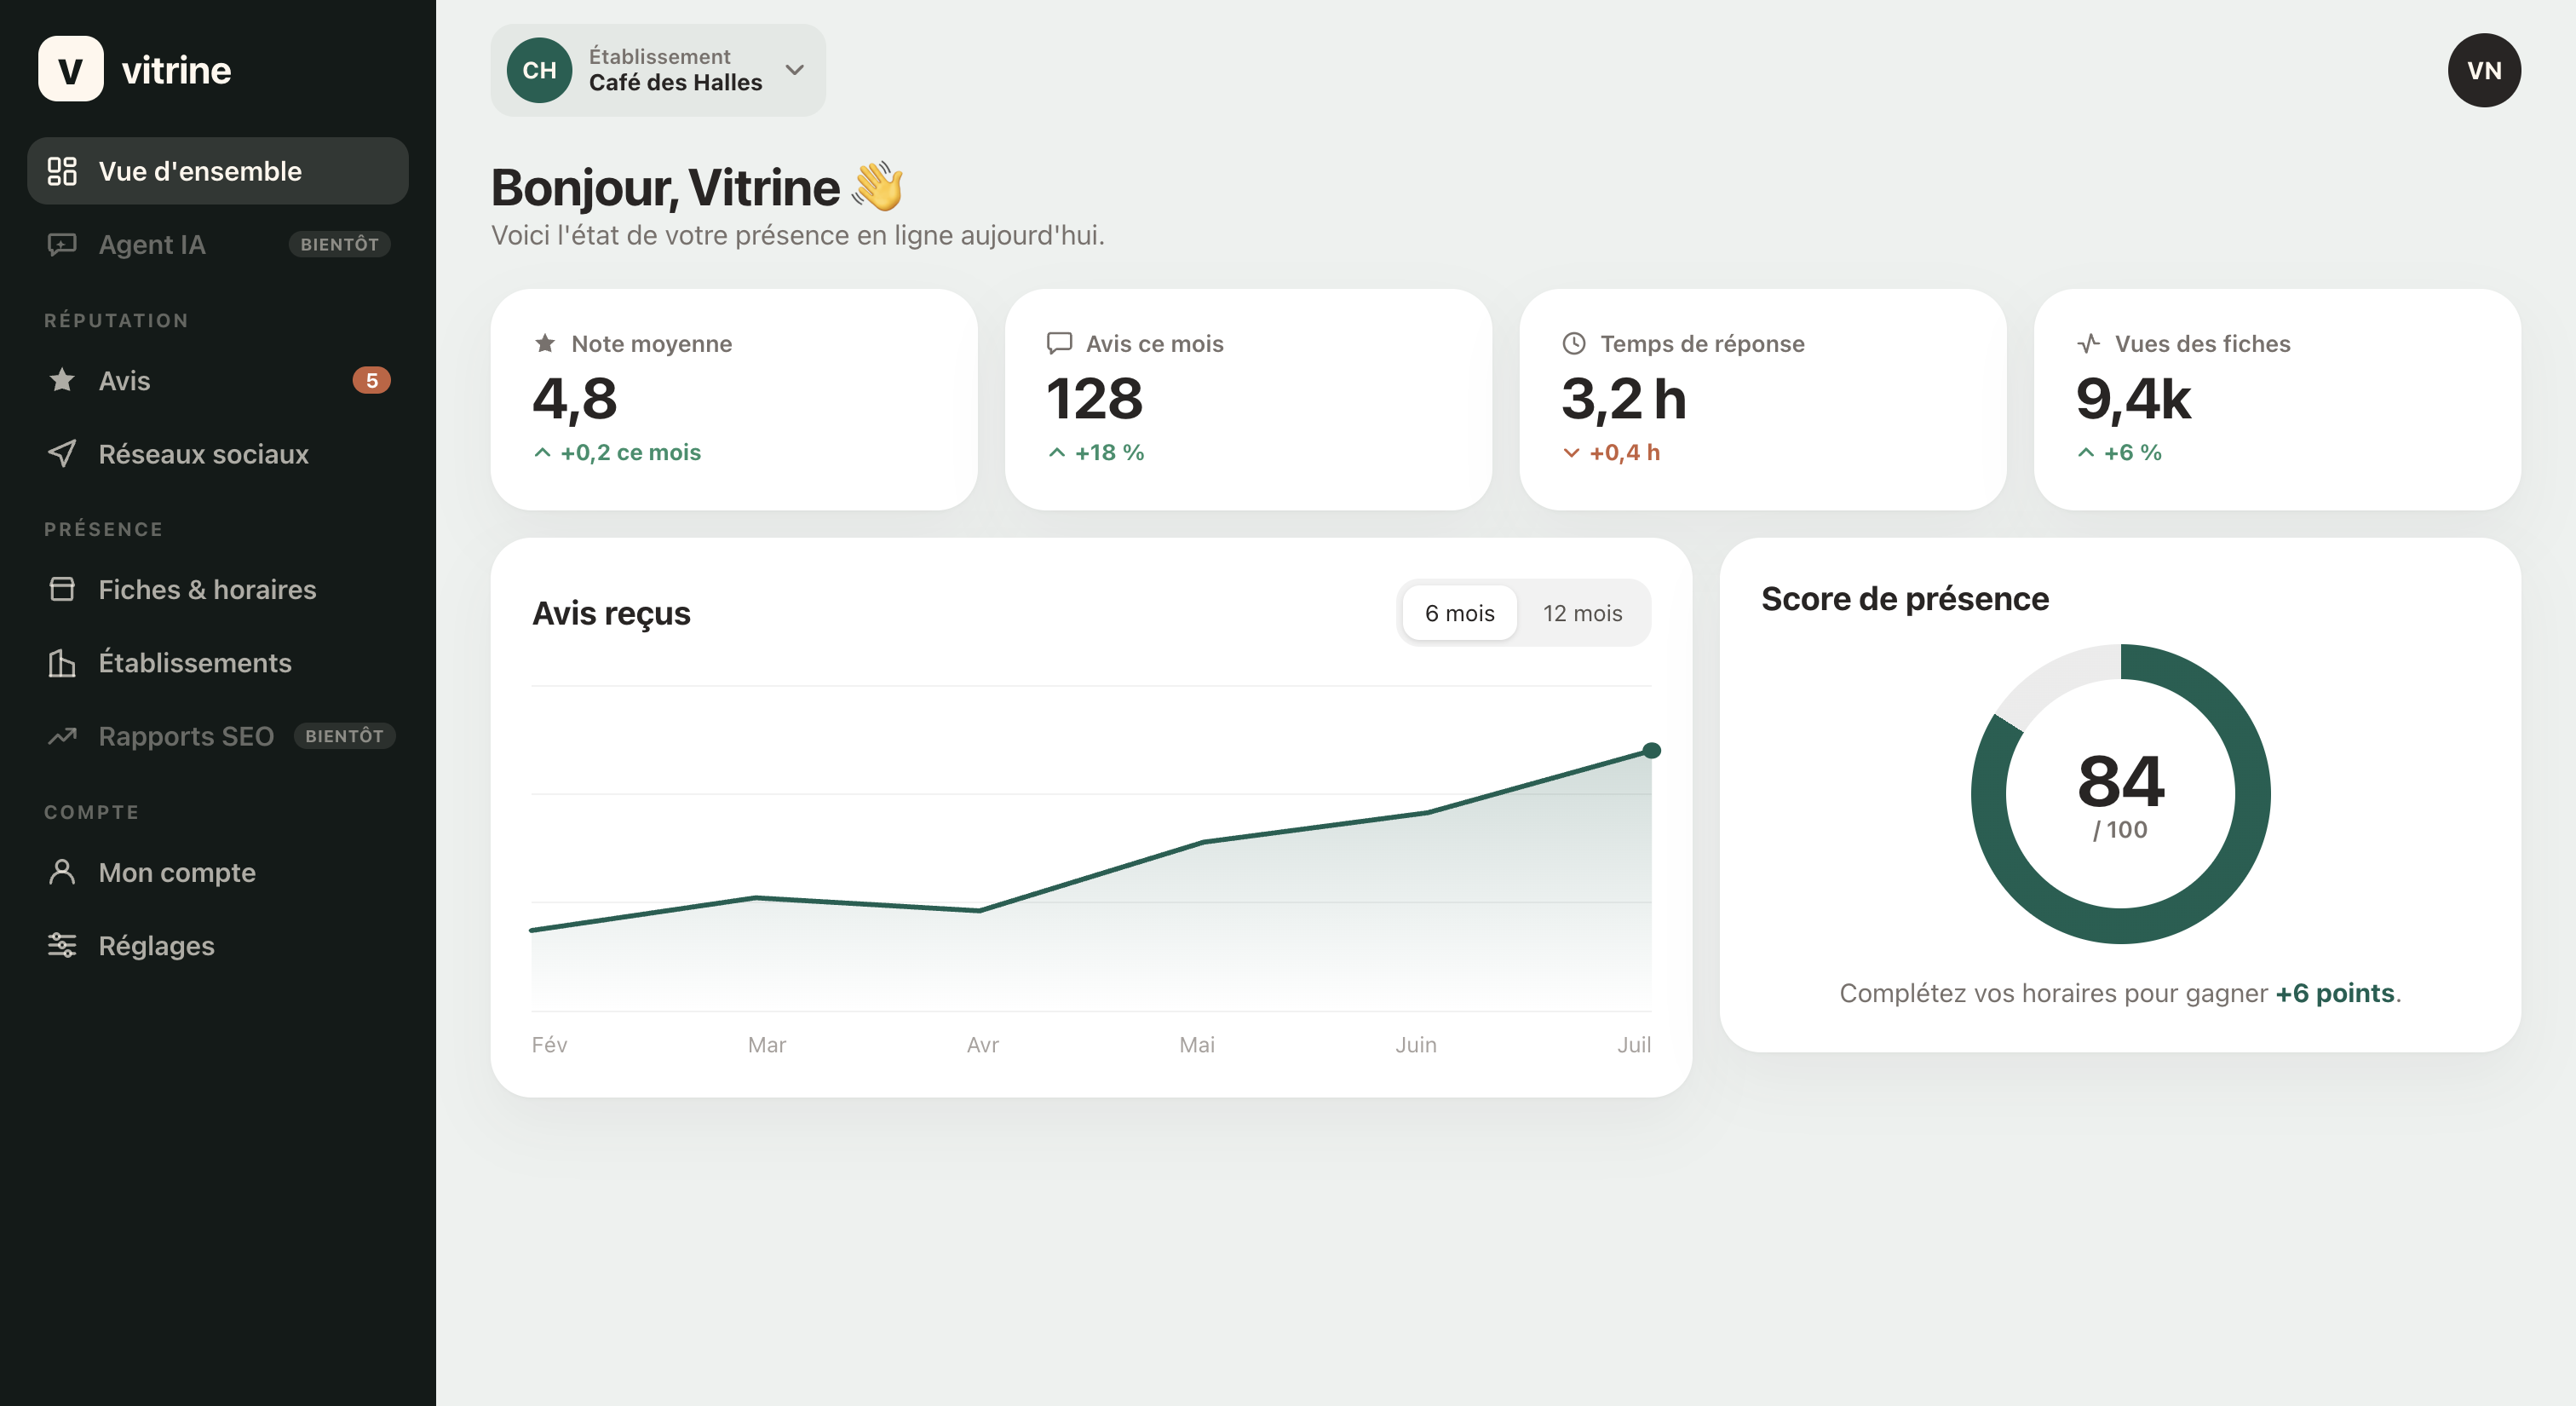This screenshot has height=1406, width=2576.
Task: Click the star icon beside Note moyenne
Action: [x=545, y=343]
